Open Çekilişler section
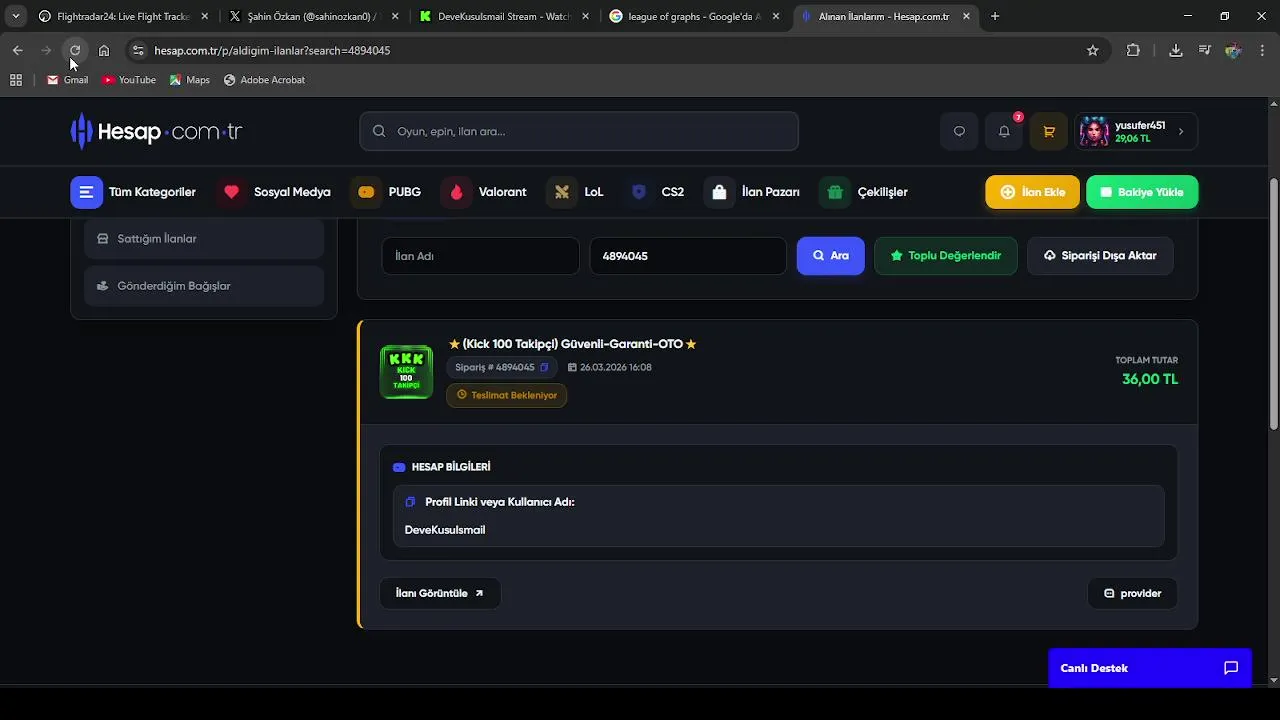This screenshot has width=1280, height=720. click(864, 192)
